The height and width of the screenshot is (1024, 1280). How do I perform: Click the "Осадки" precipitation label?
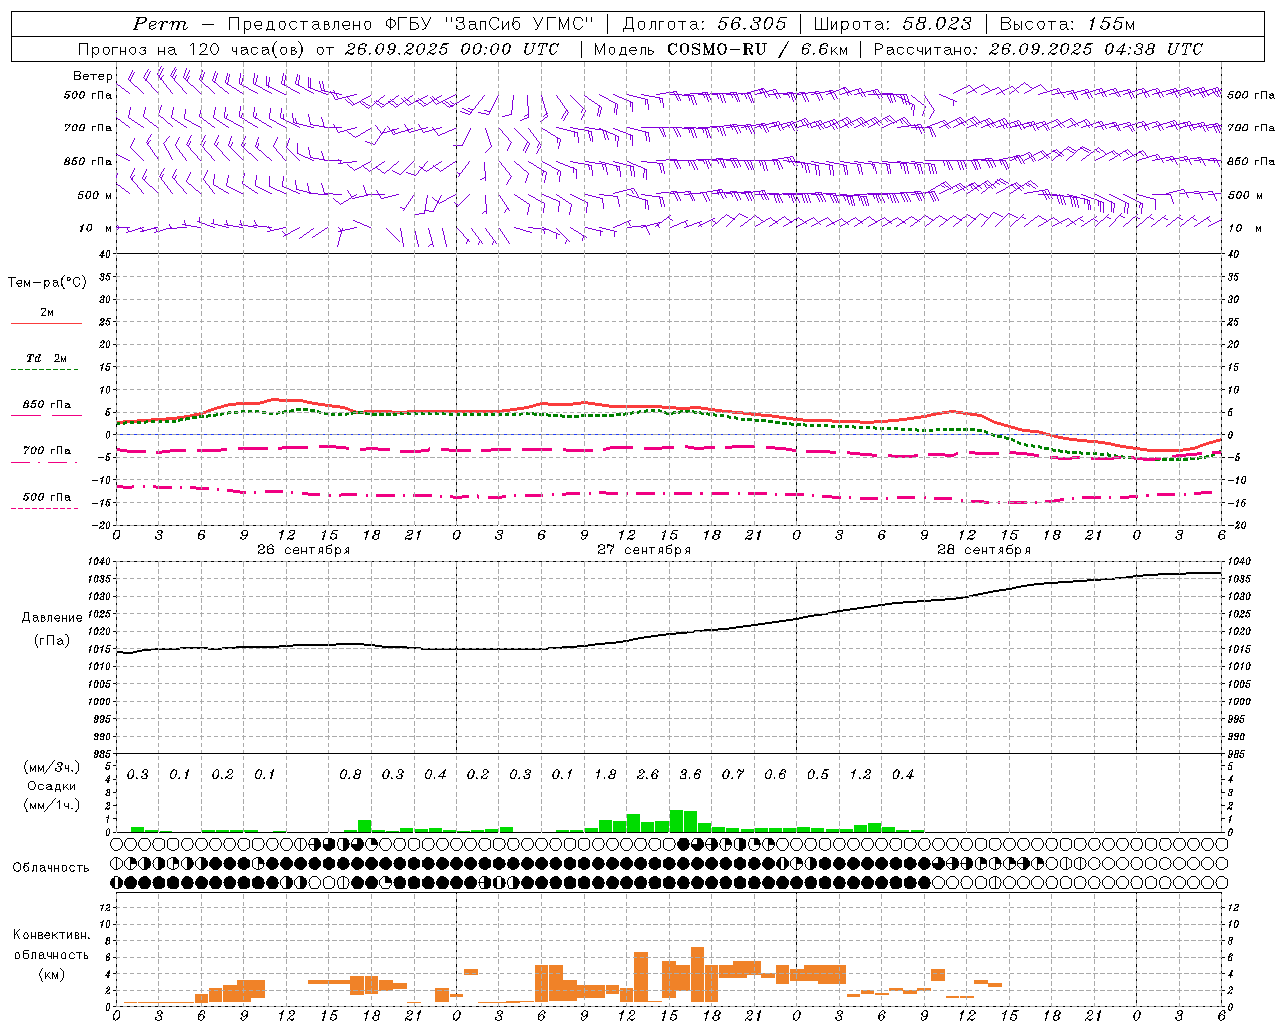[51, 786]
